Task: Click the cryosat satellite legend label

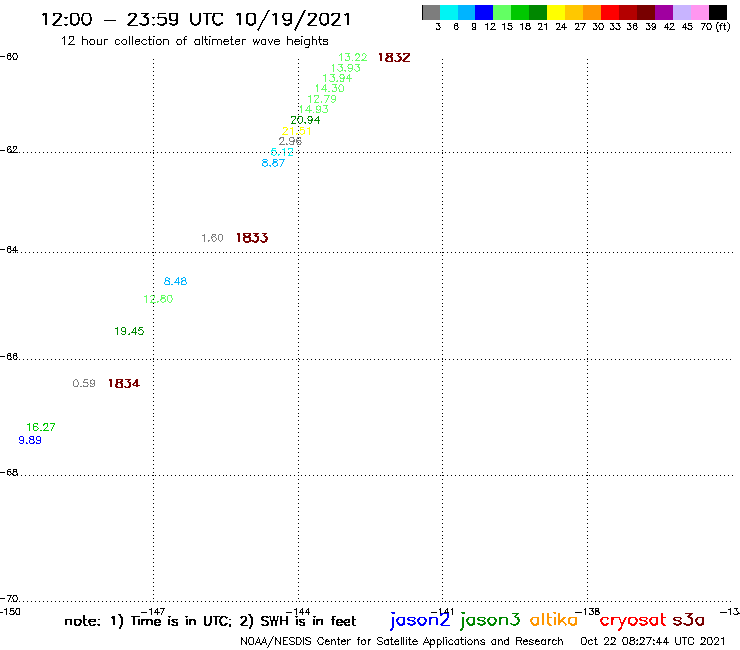Action: coord(633,621)
